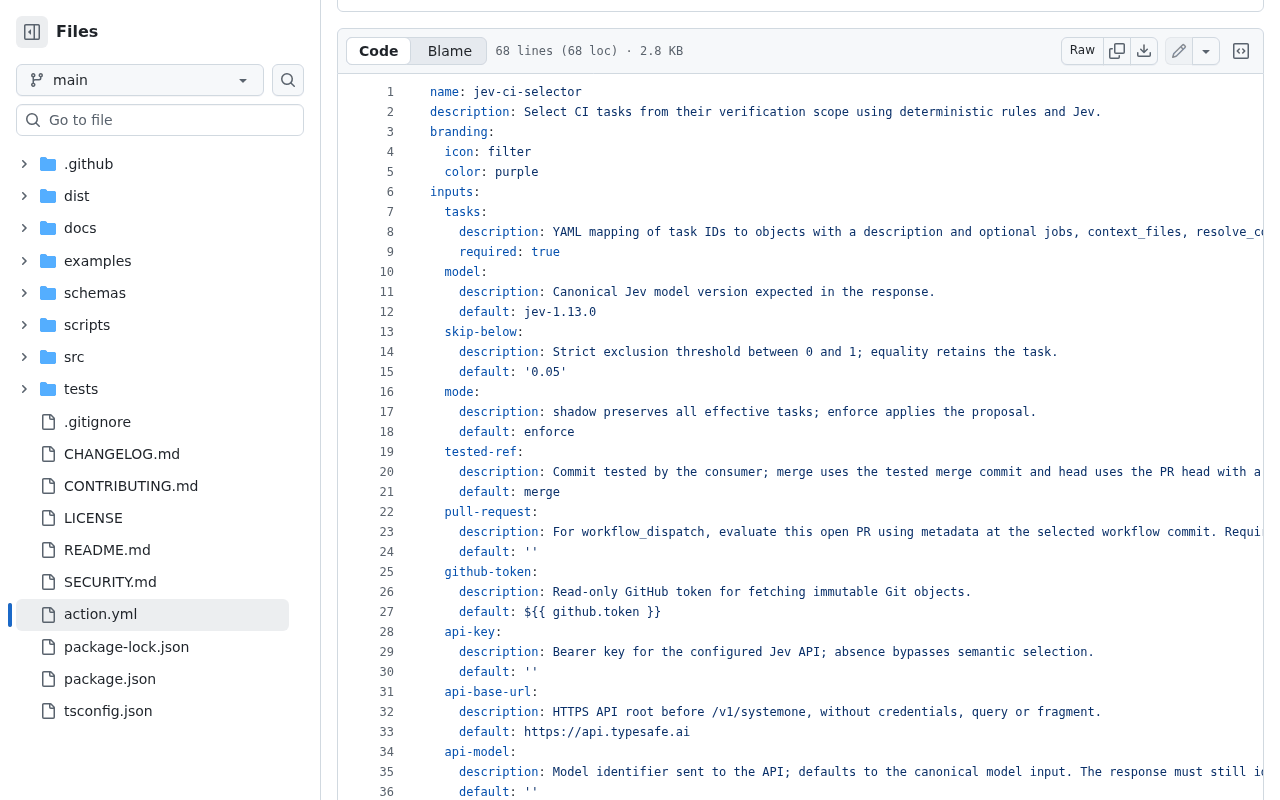This screenshot has height=800, width=1280.
Task: Collapse the Files side panel icon
Action: coord(32,32)
